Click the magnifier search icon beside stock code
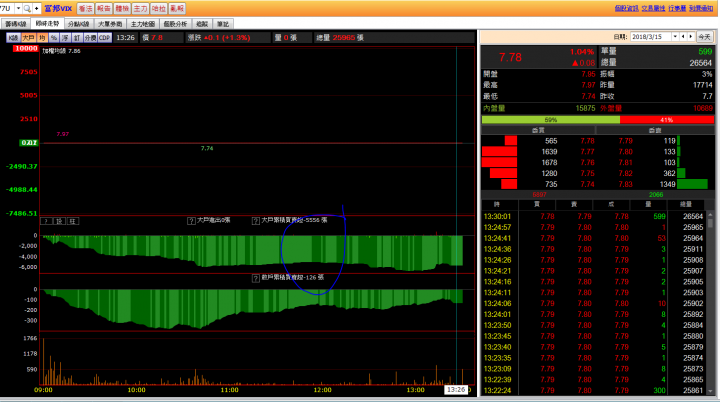 pyautogui.click(x=27, y=8)
